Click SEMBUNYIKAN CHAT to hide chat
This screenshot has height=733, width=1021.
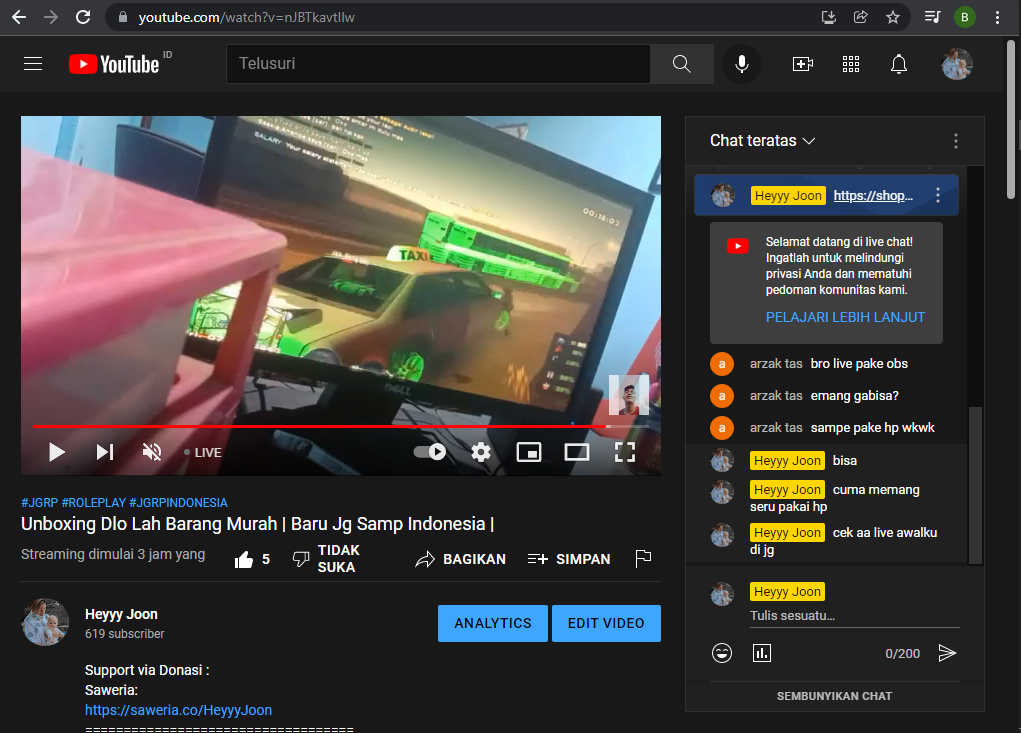[x=834, y=696]
